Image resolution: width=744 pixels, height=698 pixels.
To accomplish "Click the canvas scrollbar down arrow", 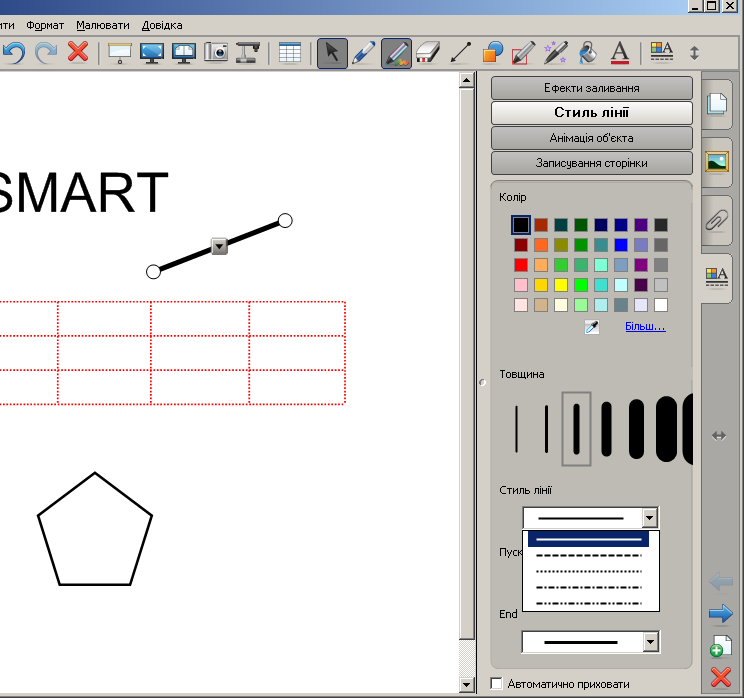I will point(466,684).
